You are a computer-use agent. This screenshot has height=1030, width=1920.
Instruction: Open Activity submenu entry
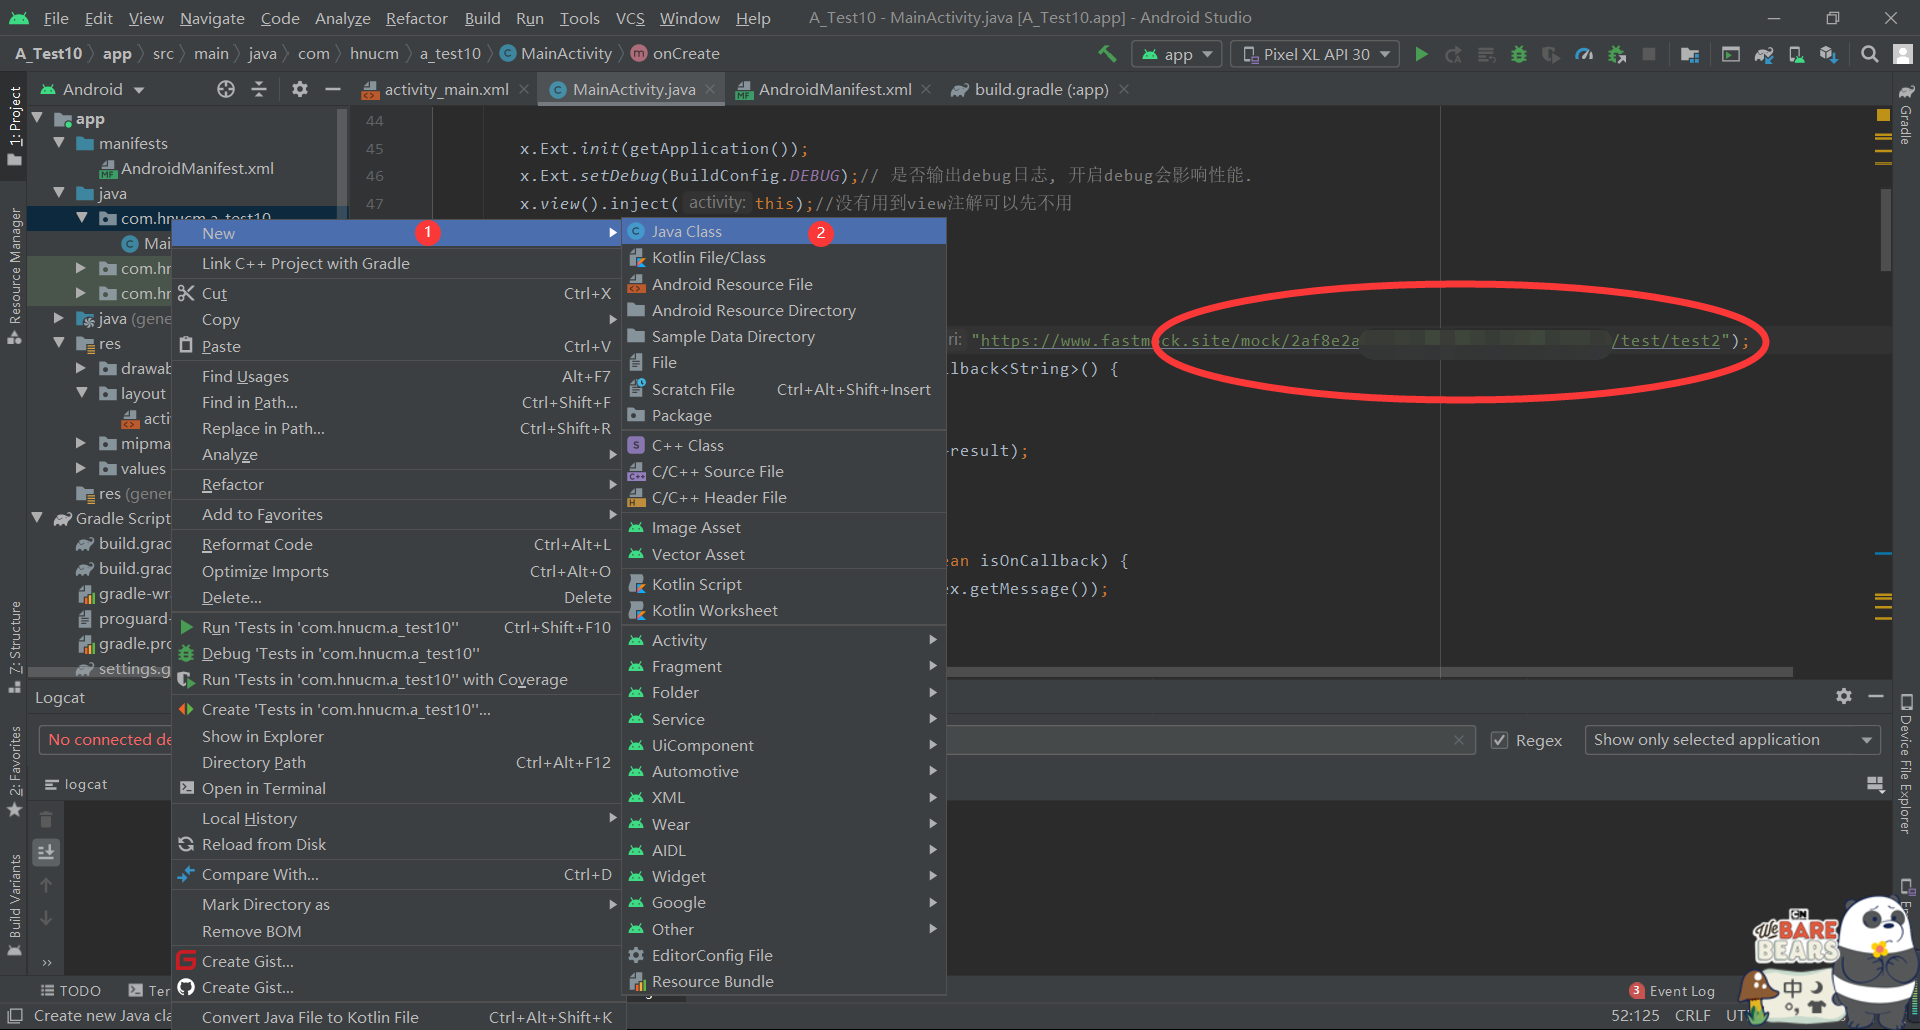tap(784, 640)
